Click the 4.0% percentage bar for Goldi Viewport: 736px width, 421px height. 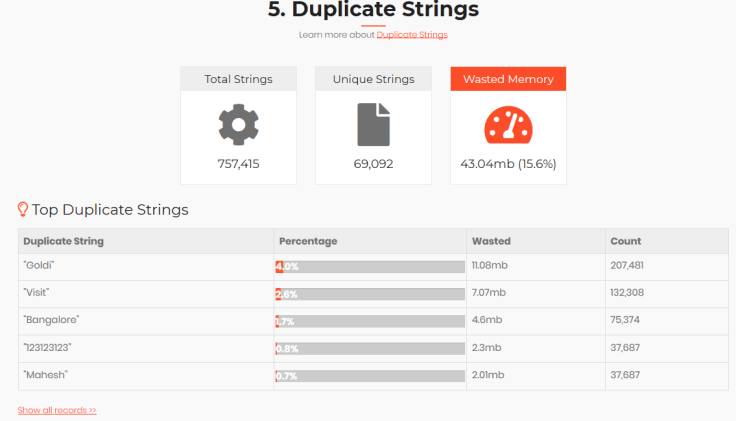tap(370, 267)
